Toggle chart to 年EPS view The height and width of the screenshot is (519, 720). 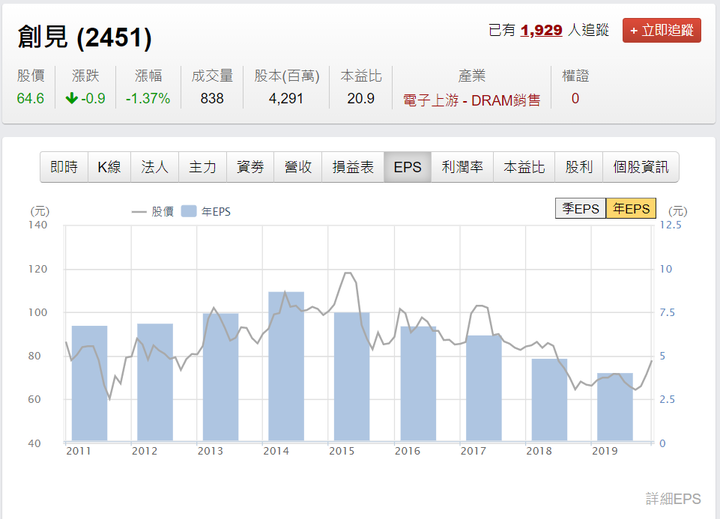tap(631, 209)
